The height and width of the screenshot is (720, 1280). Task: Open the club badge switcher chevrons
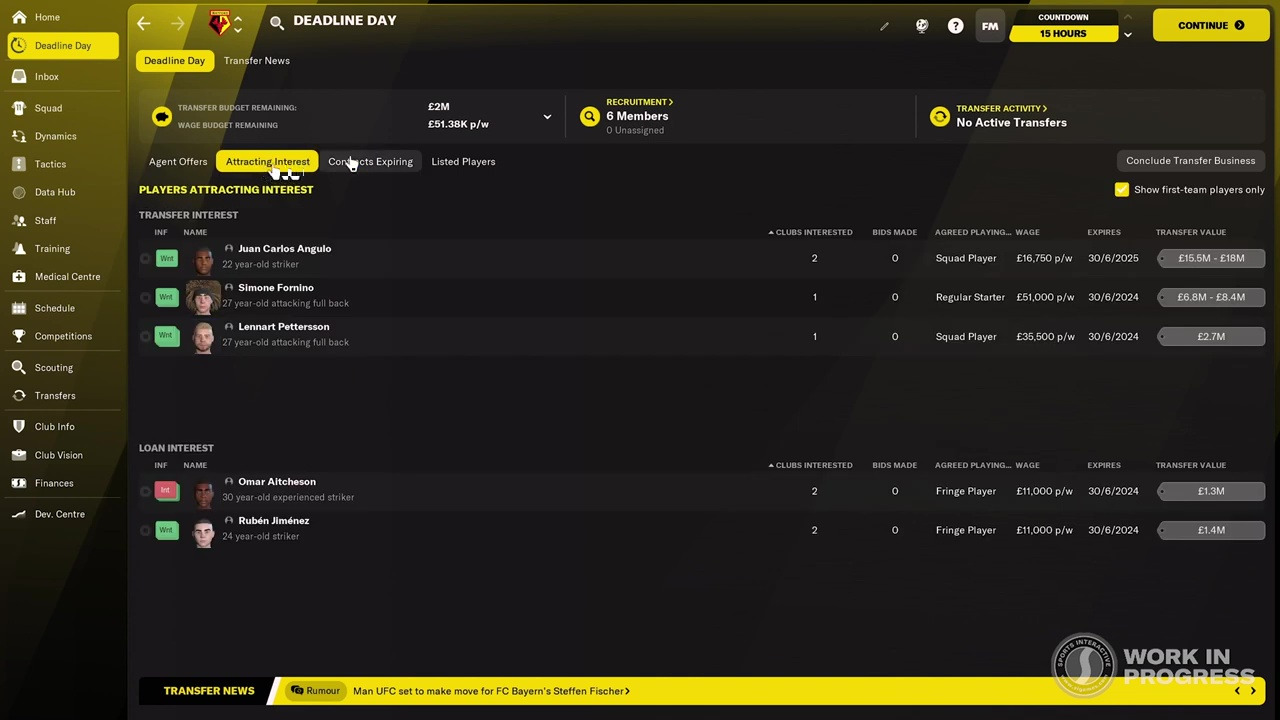pyautogui.click(x=238, y=24)
